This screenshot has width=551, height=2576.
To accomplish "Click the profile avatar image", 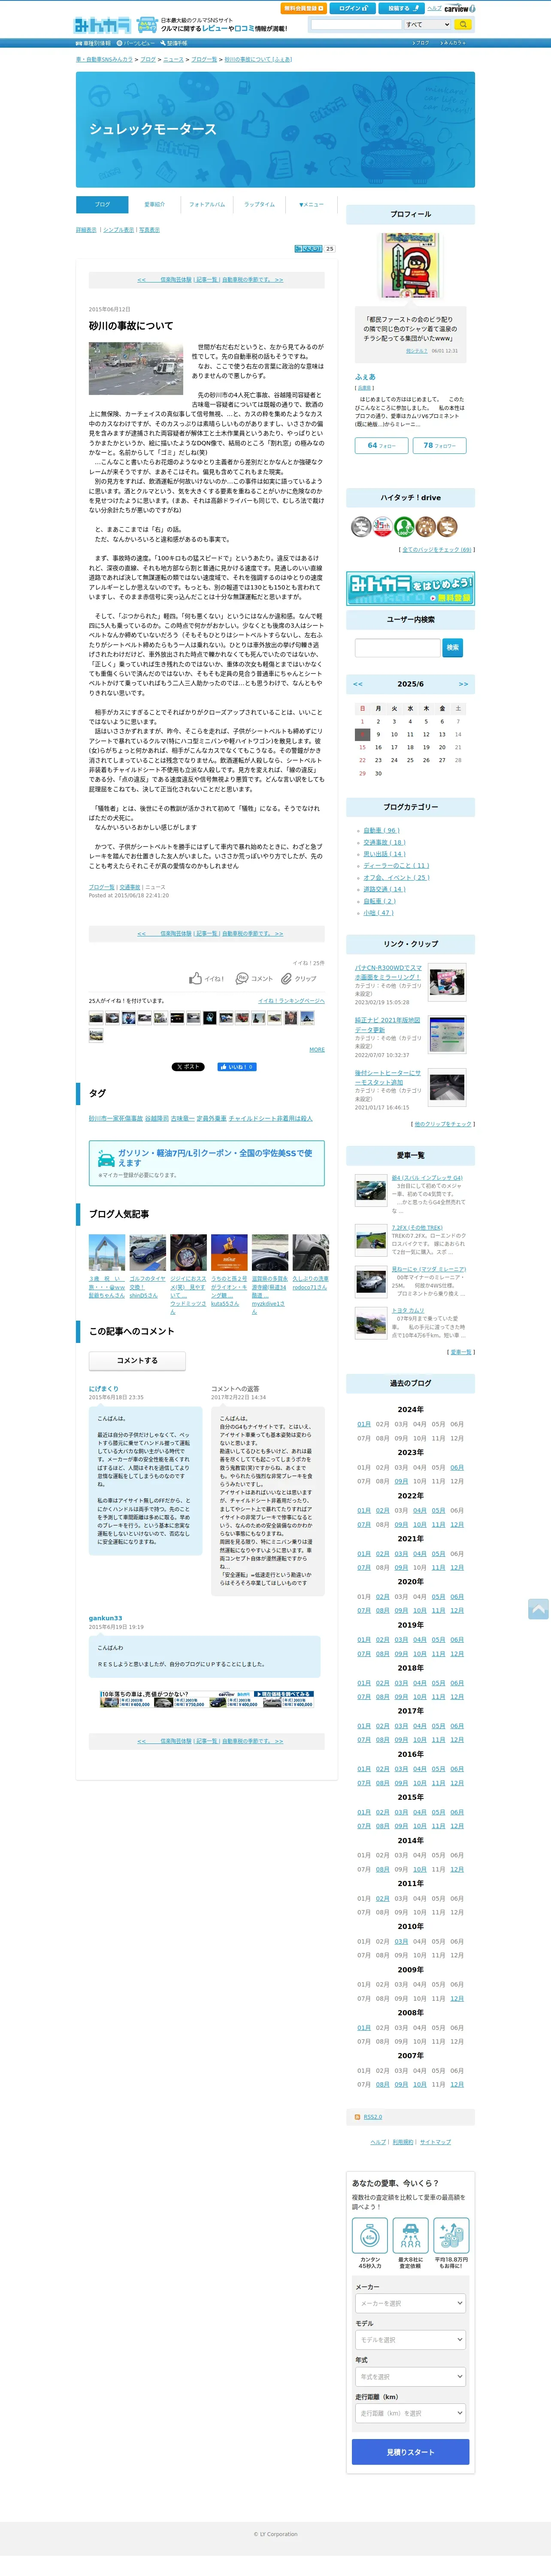I will pyautogui.click(x=410, y=265).
